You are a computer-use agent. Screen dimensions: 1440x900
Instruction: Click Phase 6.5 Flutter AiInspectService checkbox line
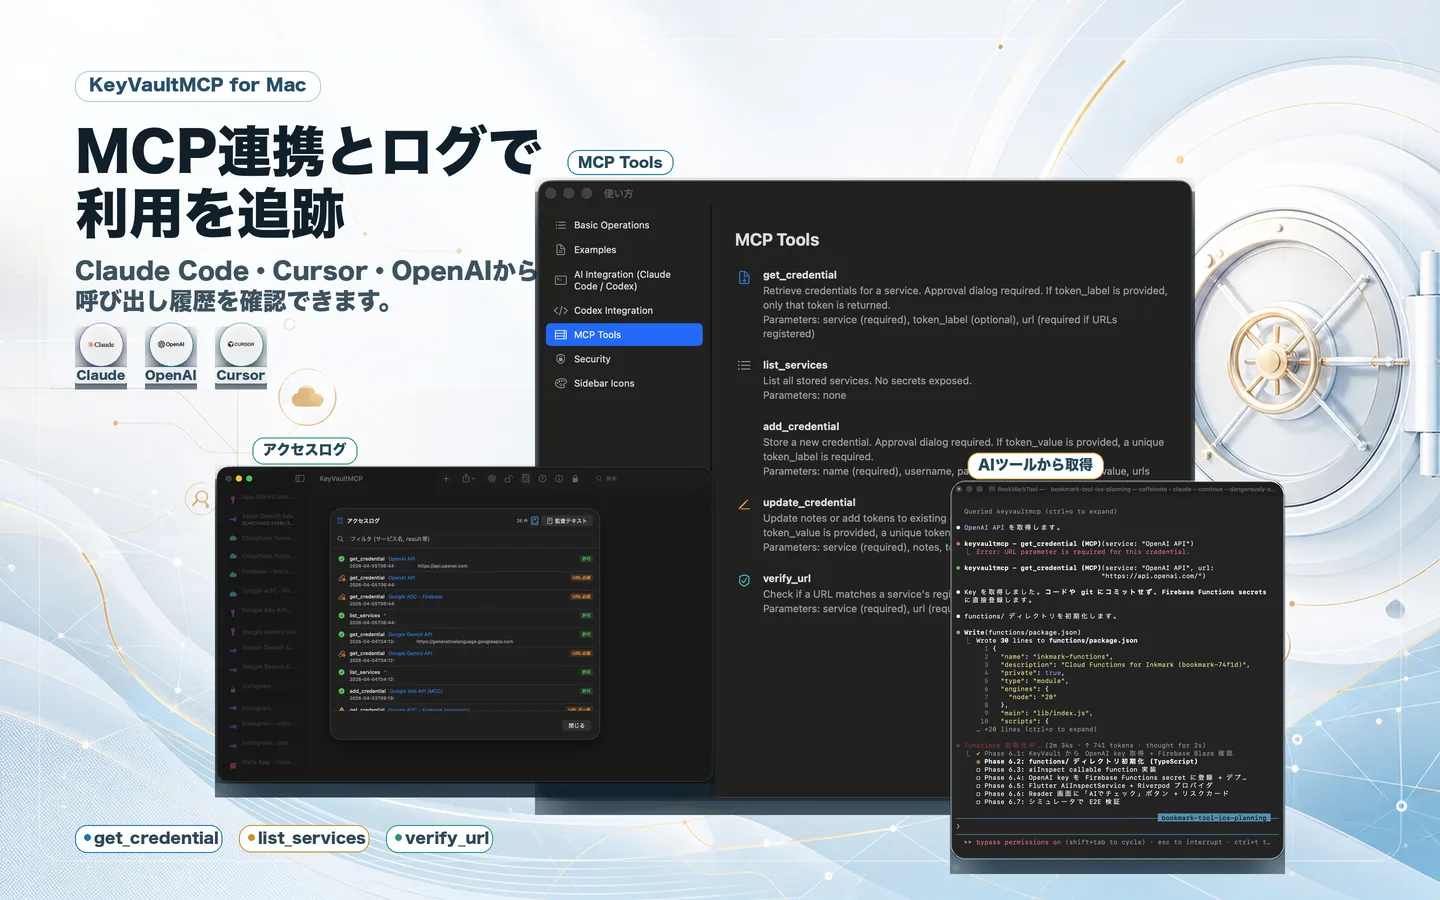(x=1094, y=785)
